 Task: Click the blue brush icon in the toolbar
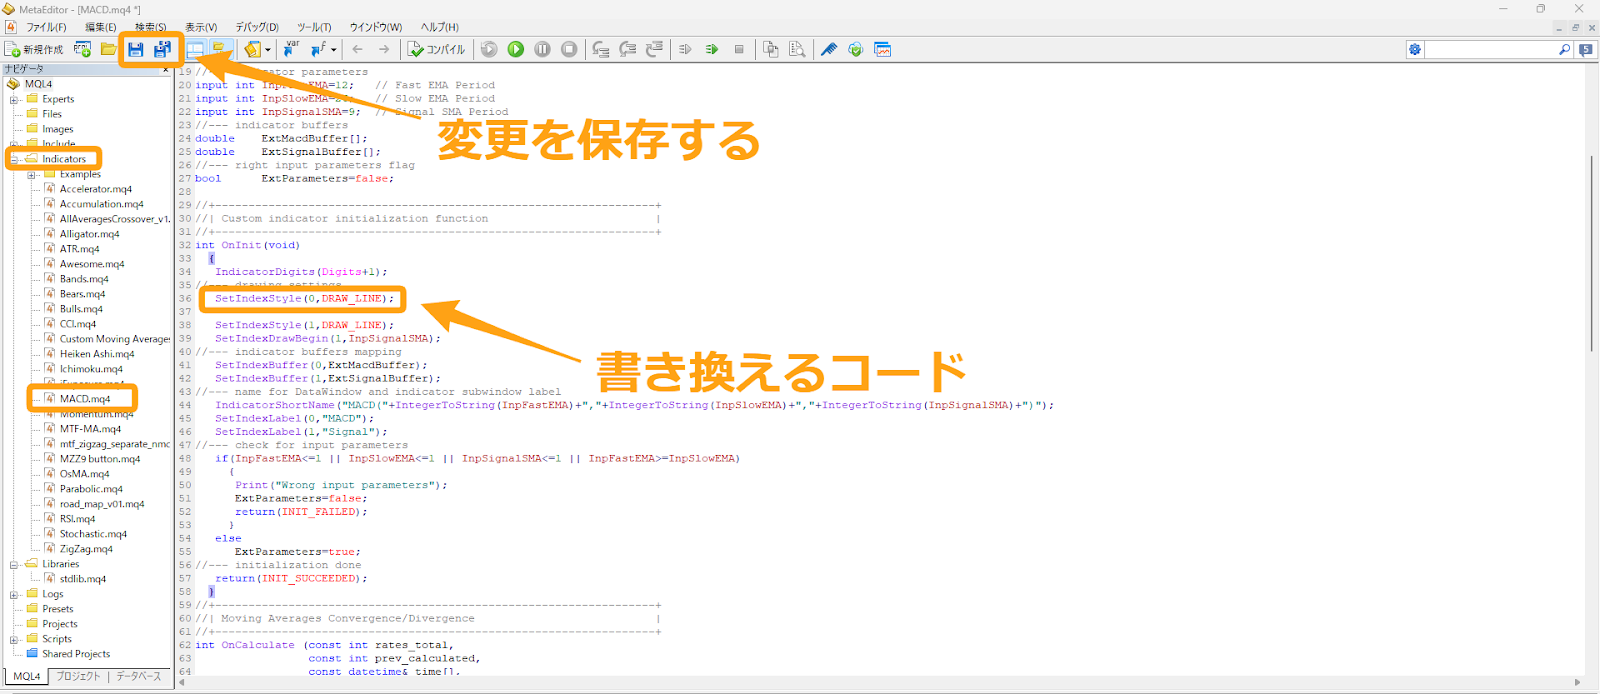tap(829, 49)
